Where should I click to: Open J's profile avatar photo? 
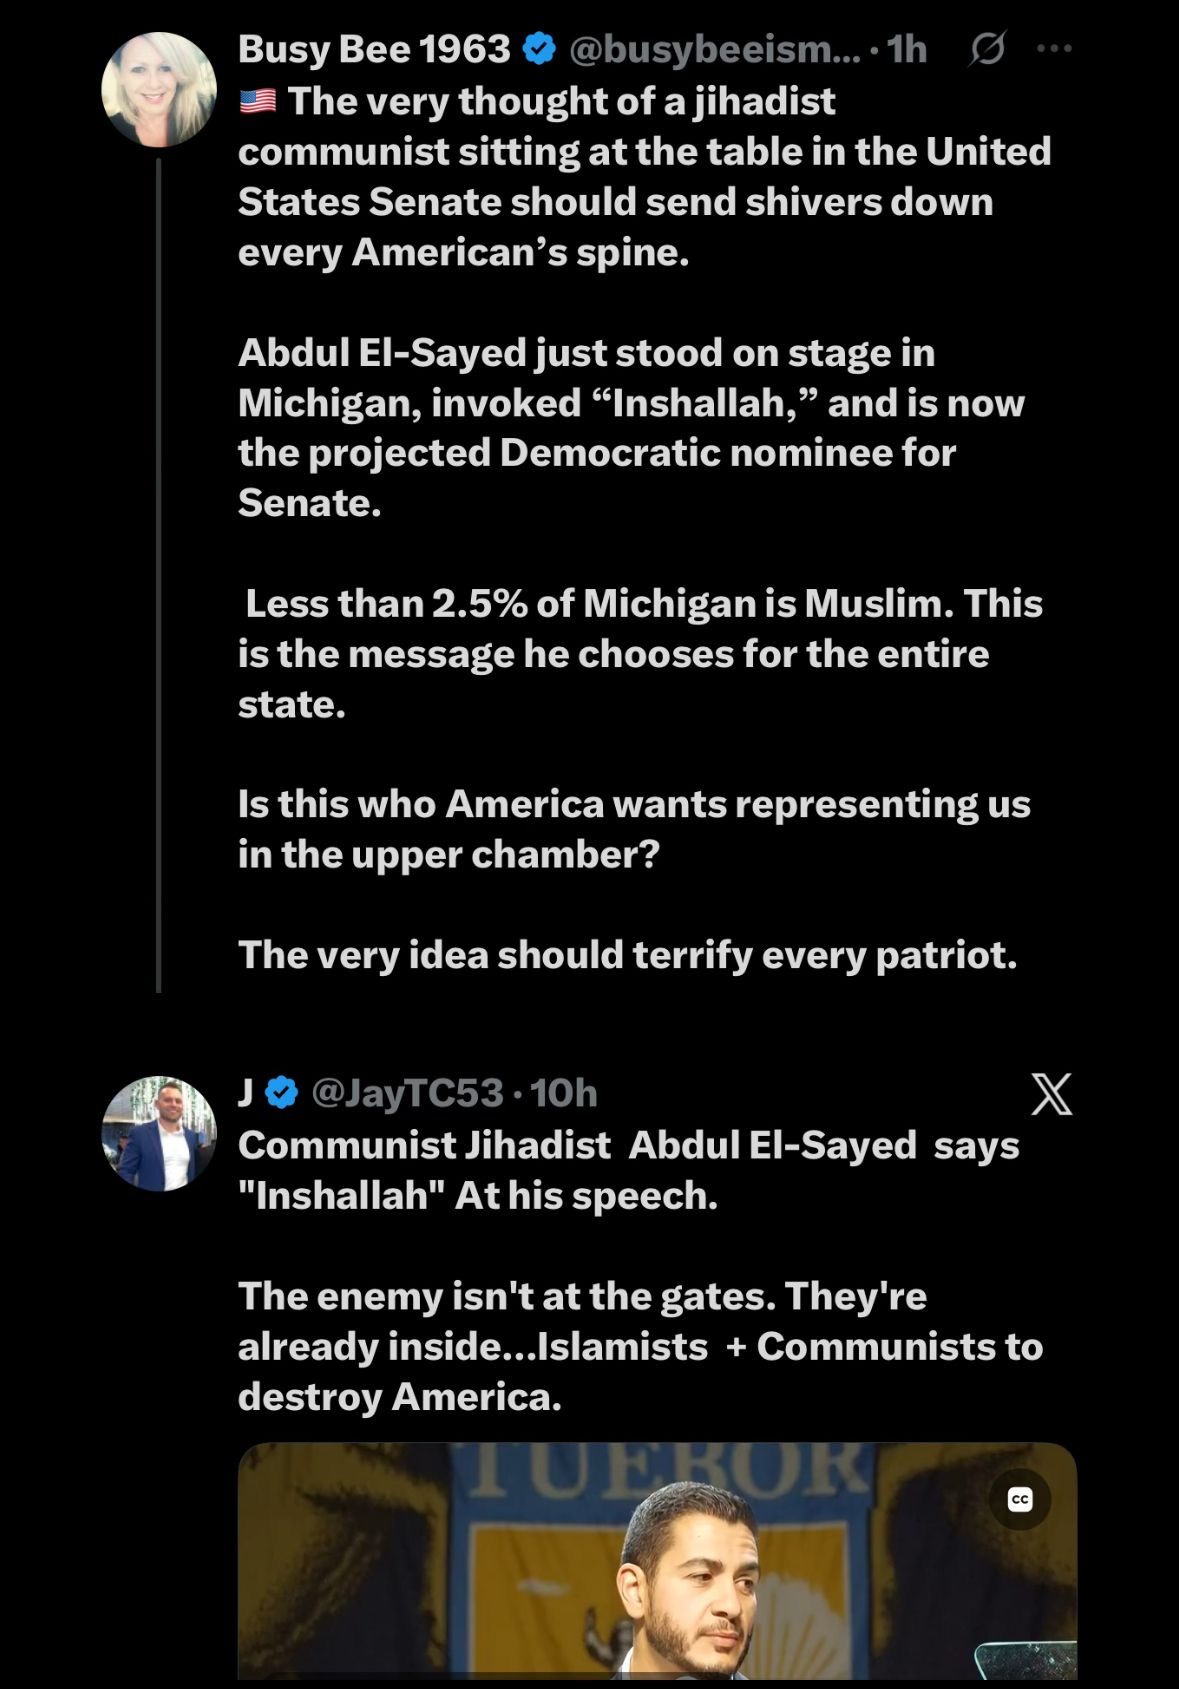(159, 1133)
